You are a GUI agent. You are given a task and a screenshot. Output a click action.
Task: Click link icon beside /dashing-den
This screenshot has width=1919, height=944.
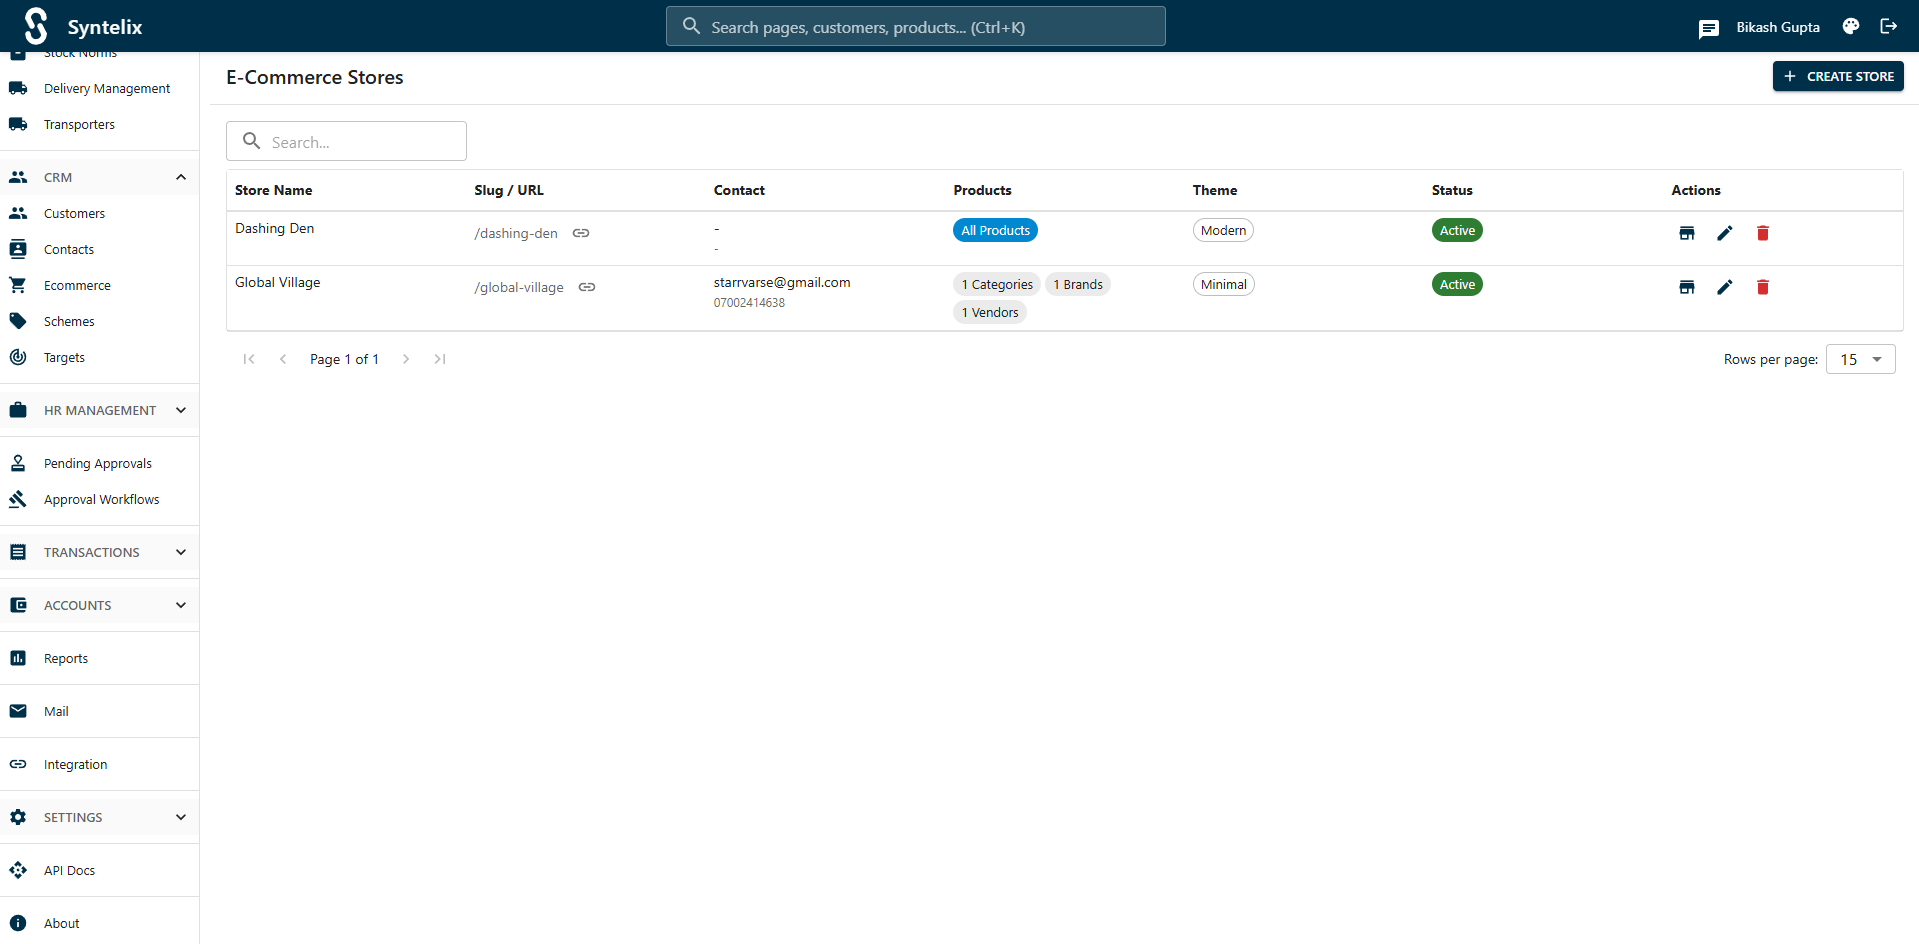point(581,233)
